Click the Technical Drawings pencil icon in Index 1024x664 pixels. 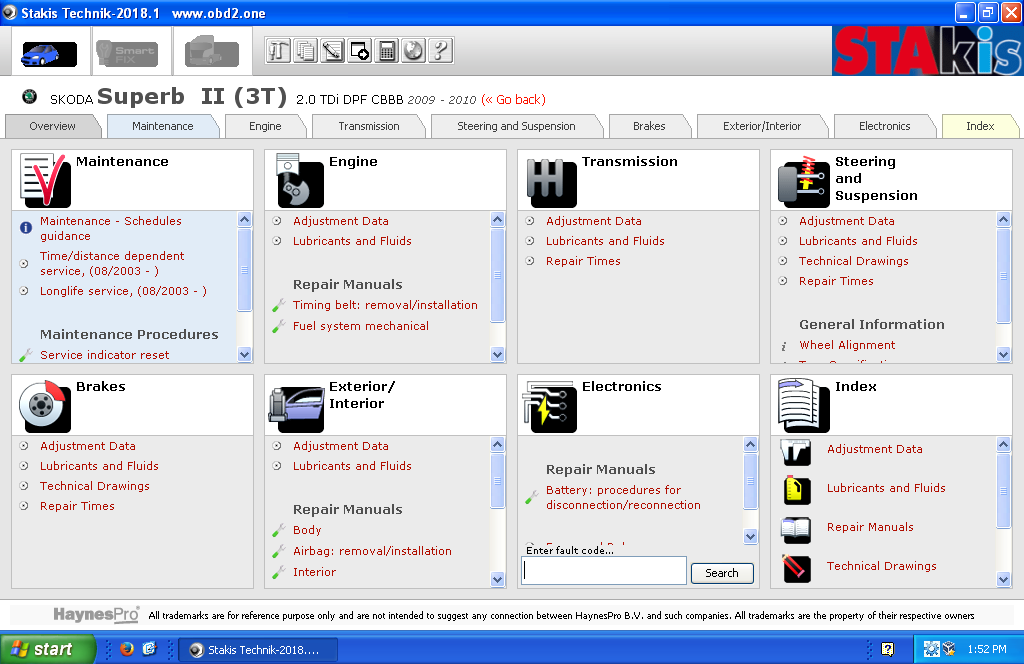pyautogui.click(x=796, y=568)
